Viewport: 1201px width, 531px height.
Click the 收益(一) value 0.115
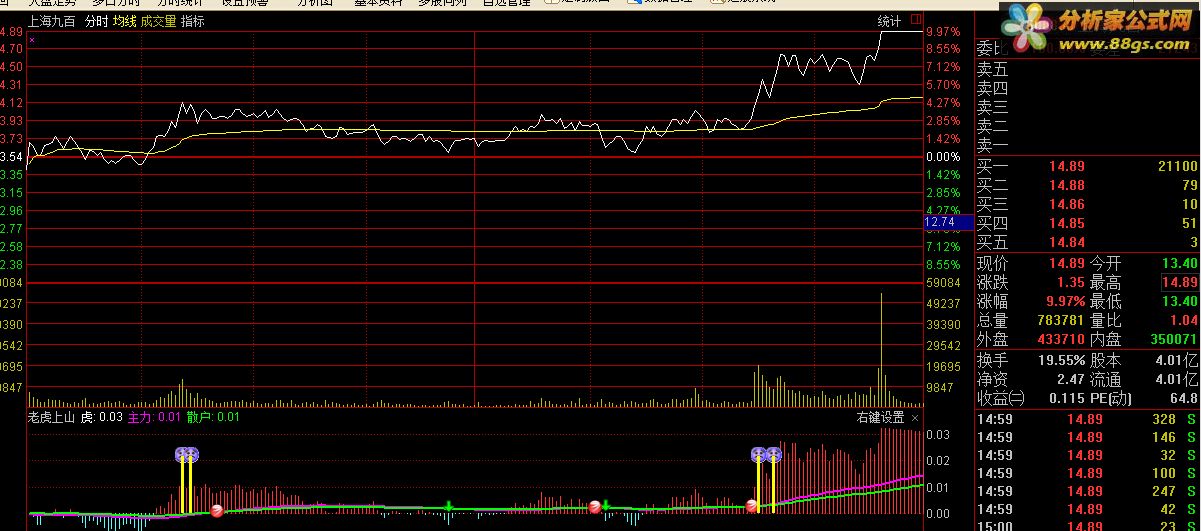[1067, 398]
